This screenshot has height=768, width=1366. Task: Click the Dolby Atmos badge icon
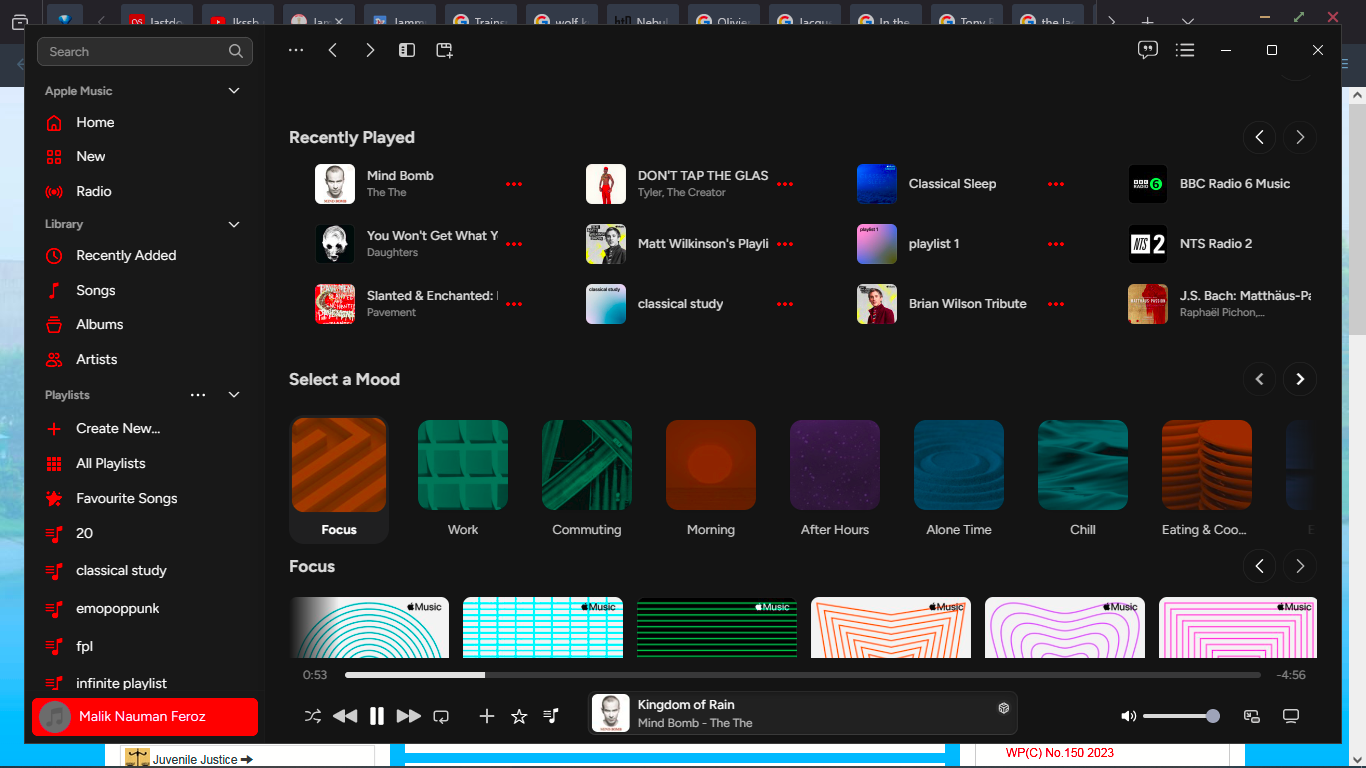(x=1003, y=708)
